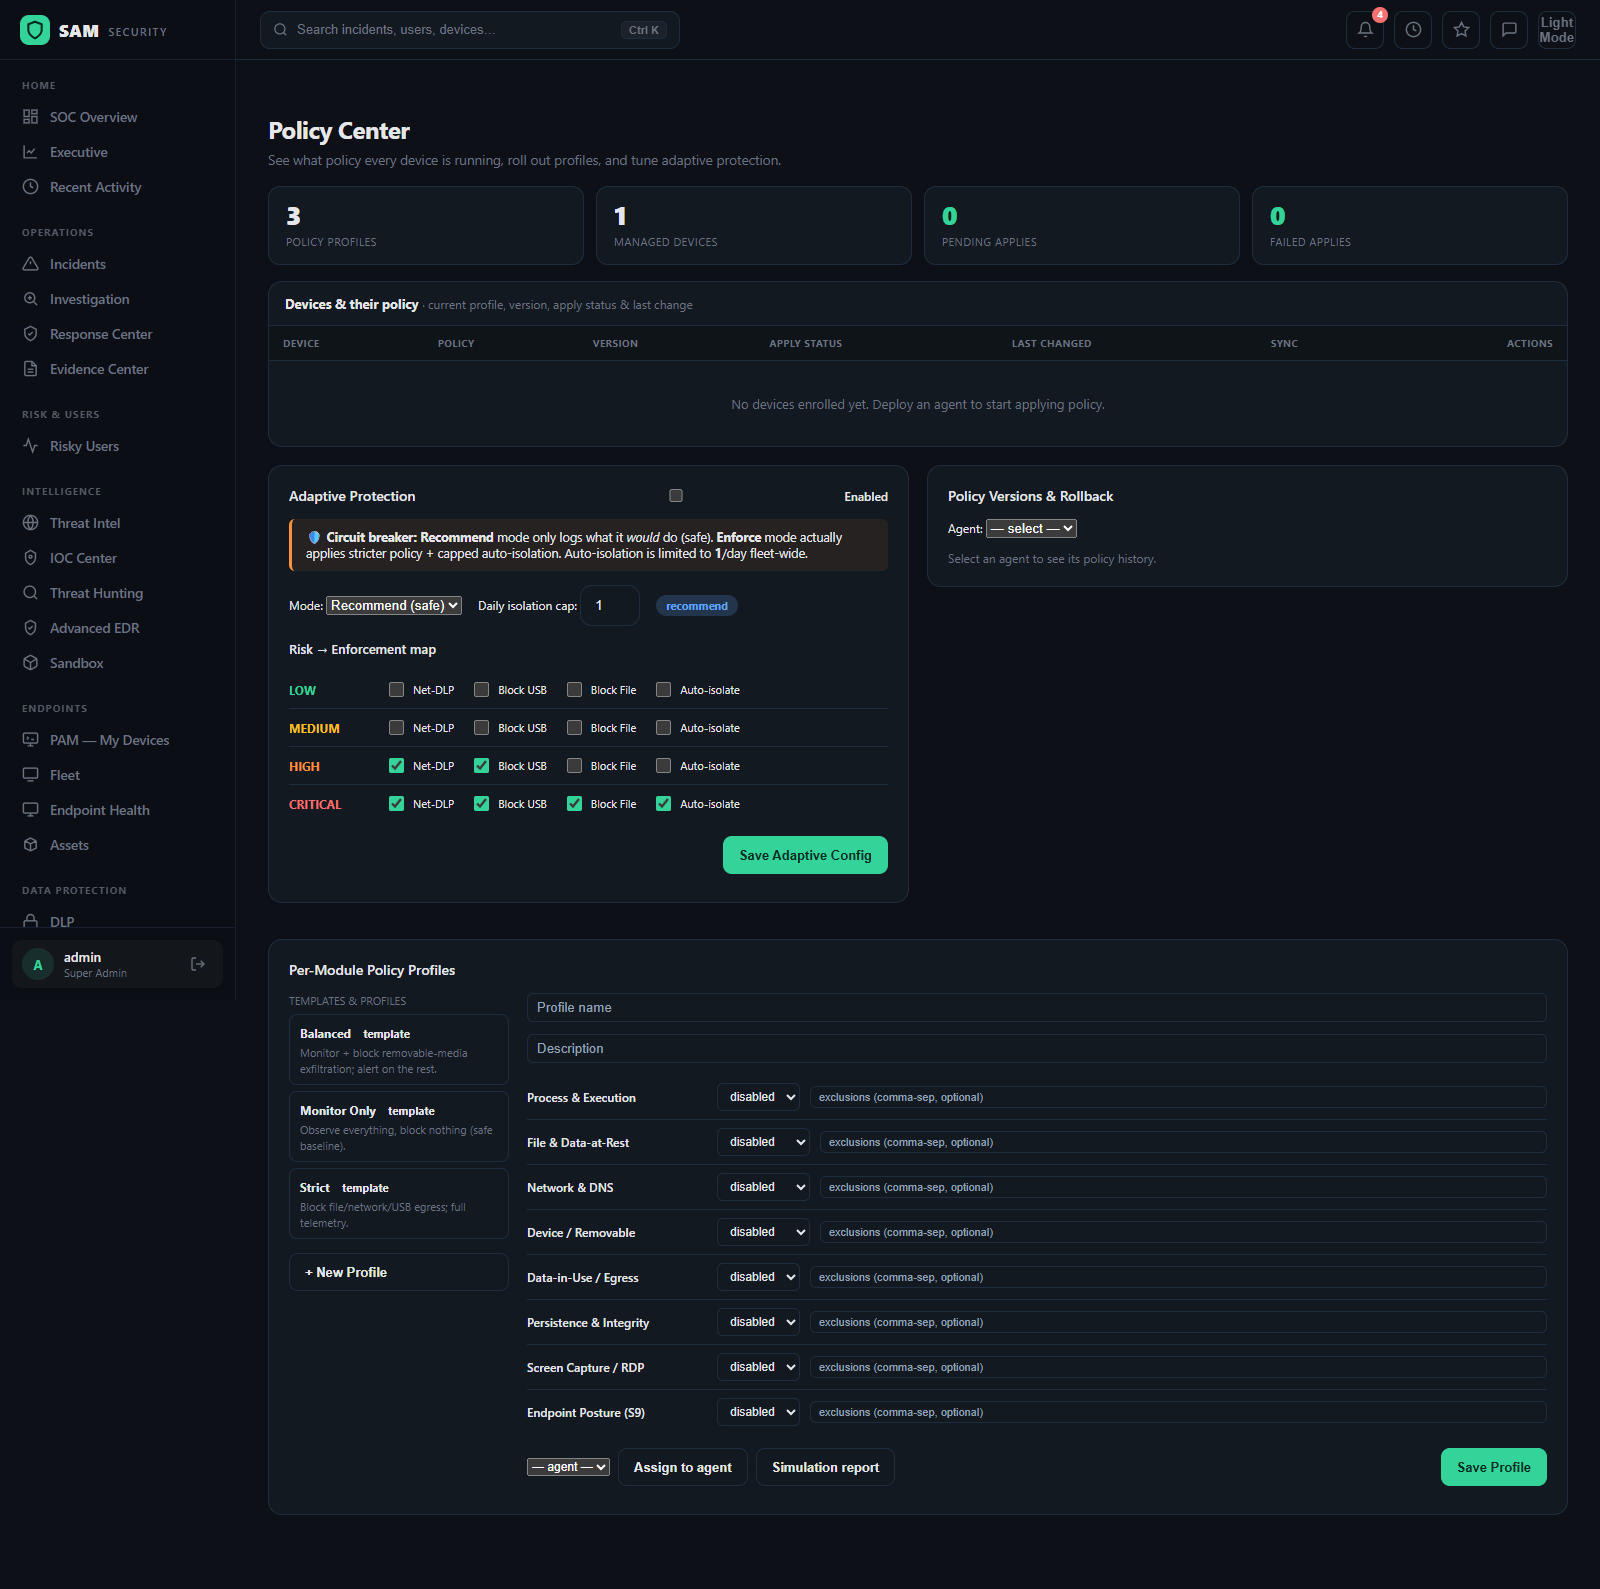Open File & Data-at-Rest mode dropdown
Viewport: 1600px width, 1589px height.
coord(763,1142)
